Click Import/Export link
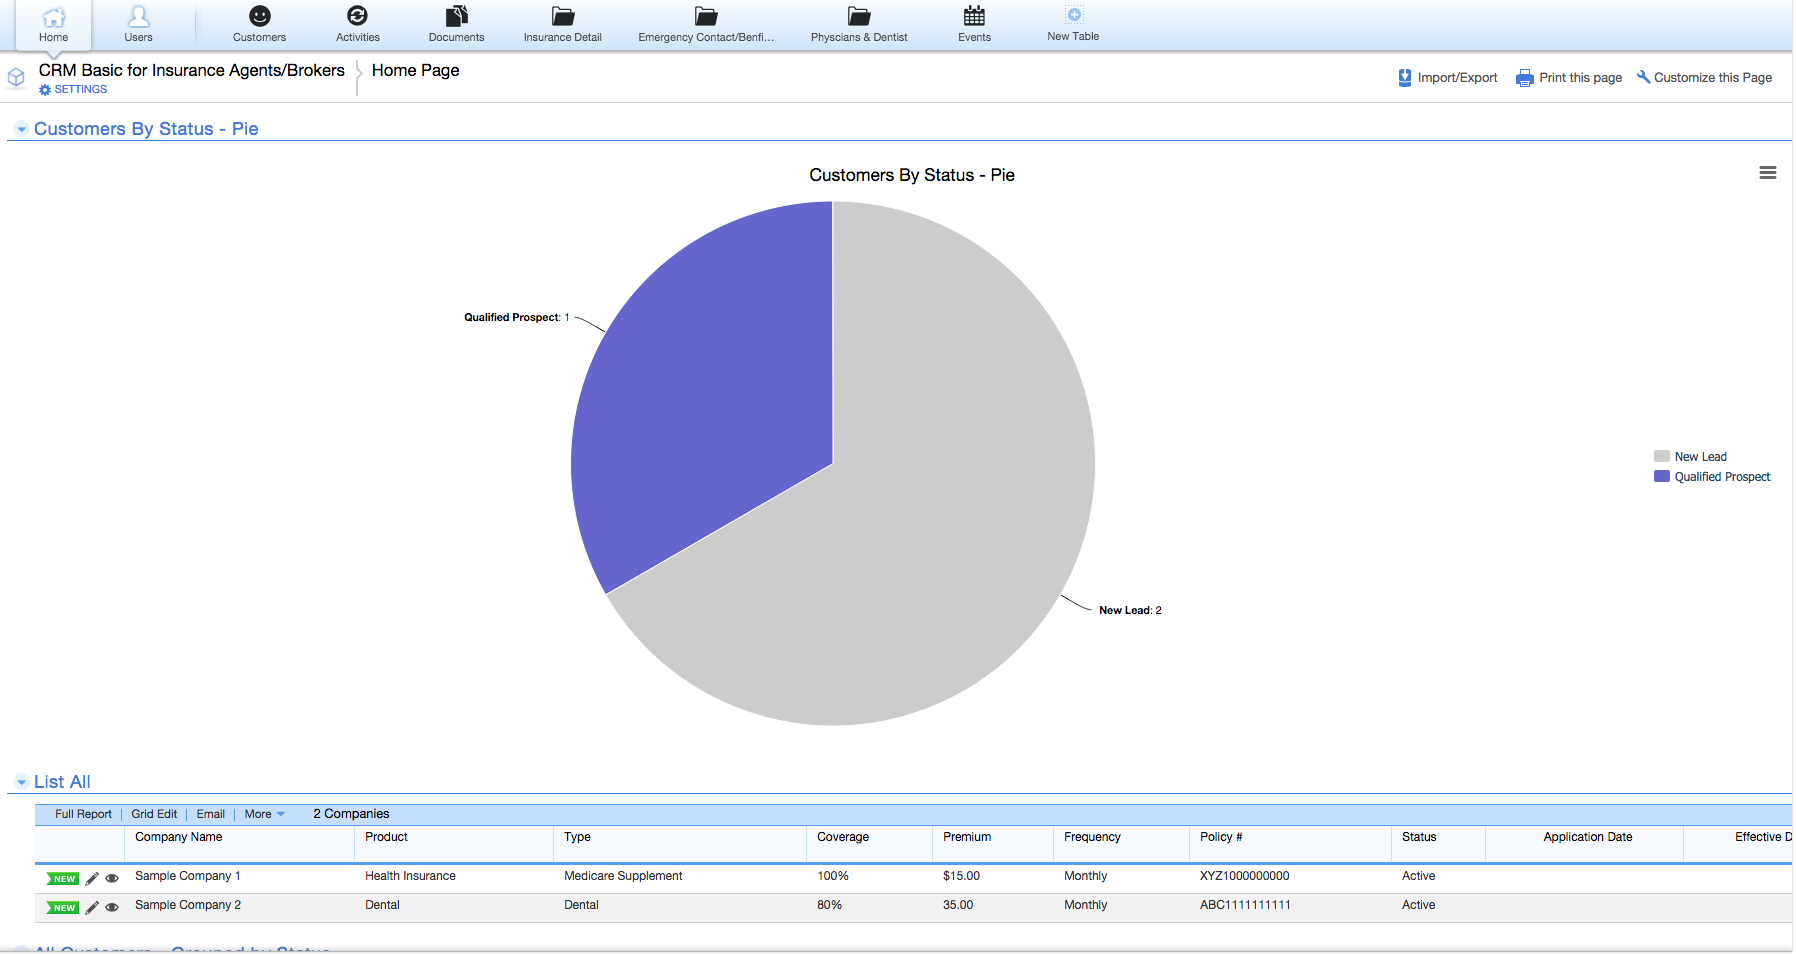This screenshot has width=1796, height=954. 1457,78
